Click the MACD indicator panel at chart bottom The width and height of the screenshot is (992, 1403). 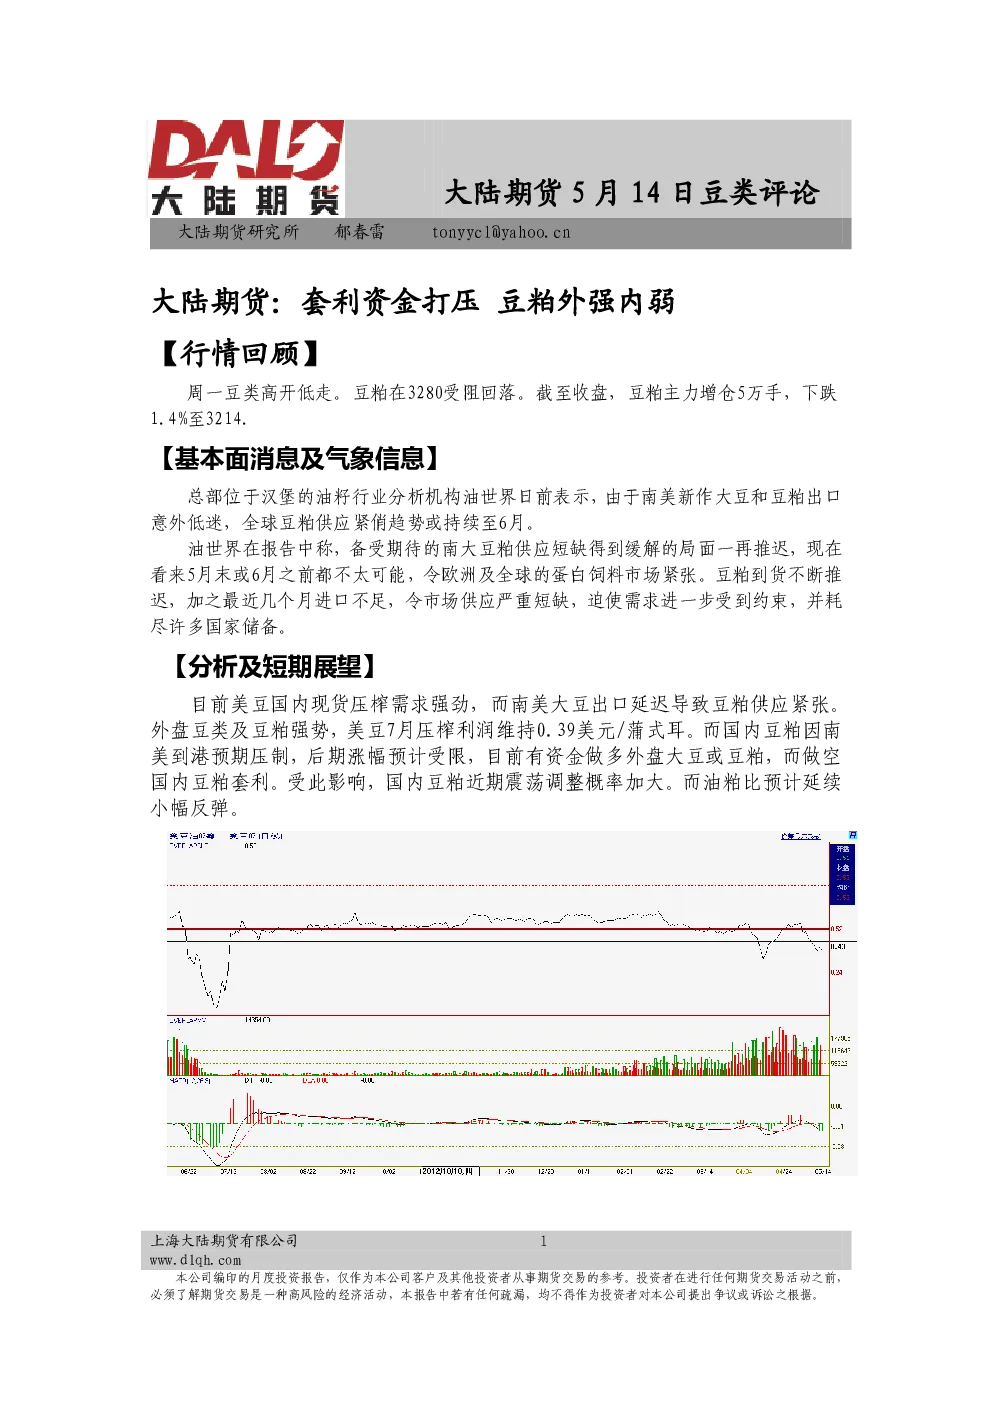coord(498,1121)
